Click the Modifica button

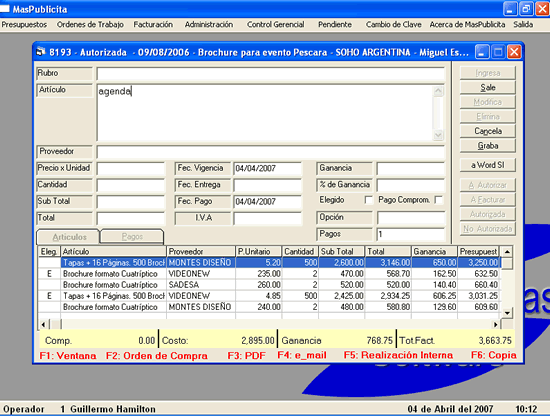coord(488,102)
